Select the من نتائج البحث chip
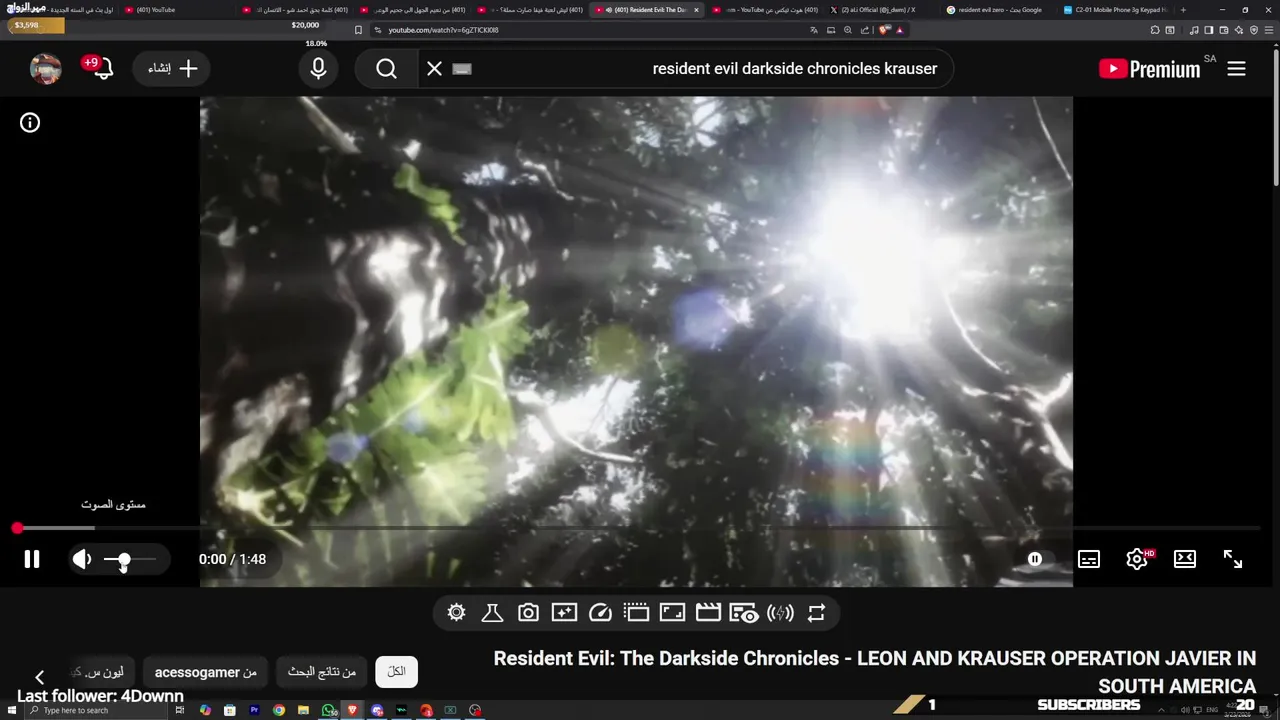Screen dimensions: 1280x720 point(322,672)
